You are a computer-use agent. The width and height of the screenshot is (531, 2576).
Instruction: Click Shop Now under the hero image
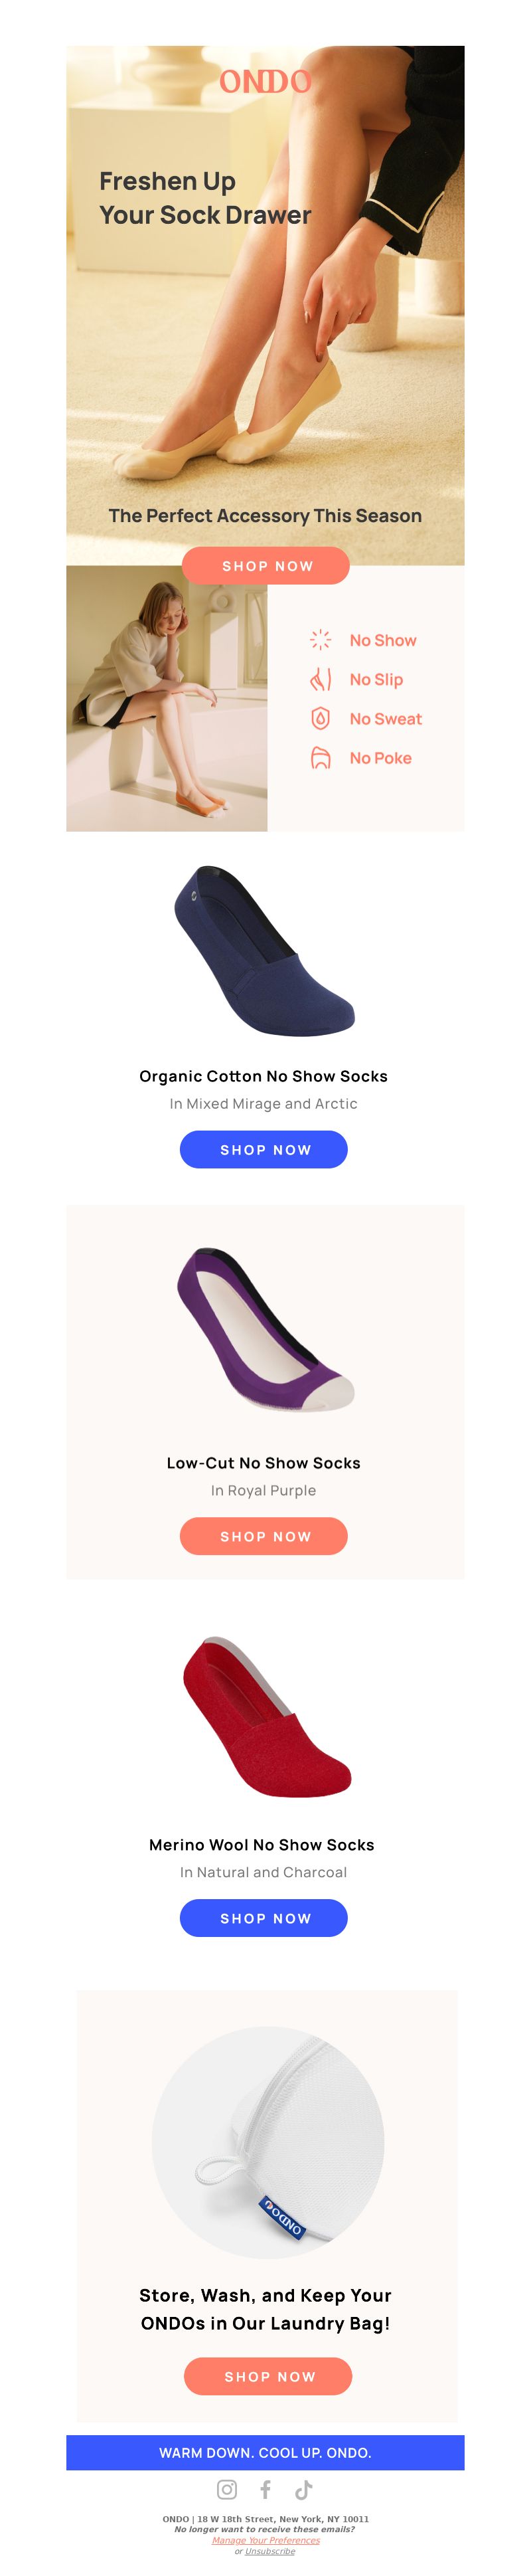[266, 566]
